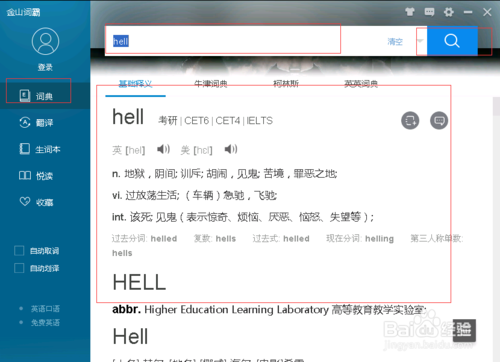Open the settings gear icon

pos(449,12)
